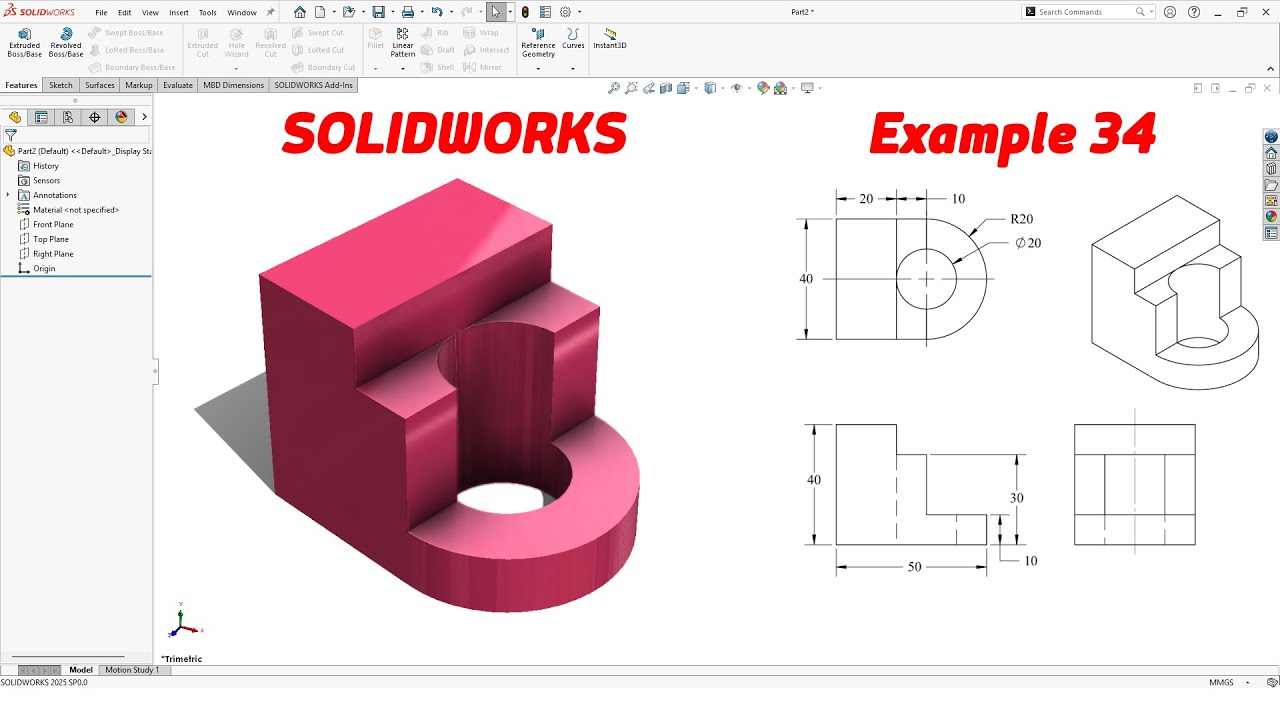
Task: Save the document with the floppy icon
Action: (x=378, y=12)
